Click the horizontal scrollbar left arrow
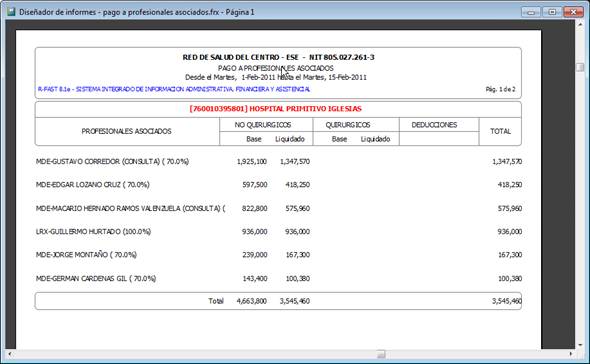The height and width of the screenshot is (364, 590). pos(9,354)
